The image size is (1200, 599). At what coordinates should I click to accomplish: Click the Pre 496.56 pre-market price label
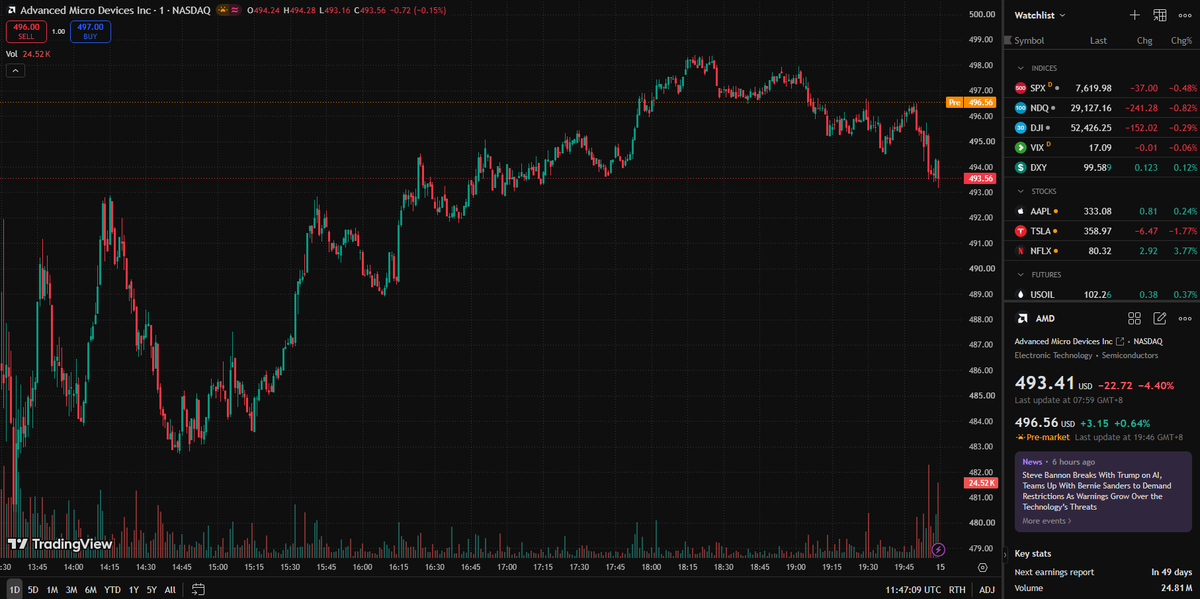(971, 102)
